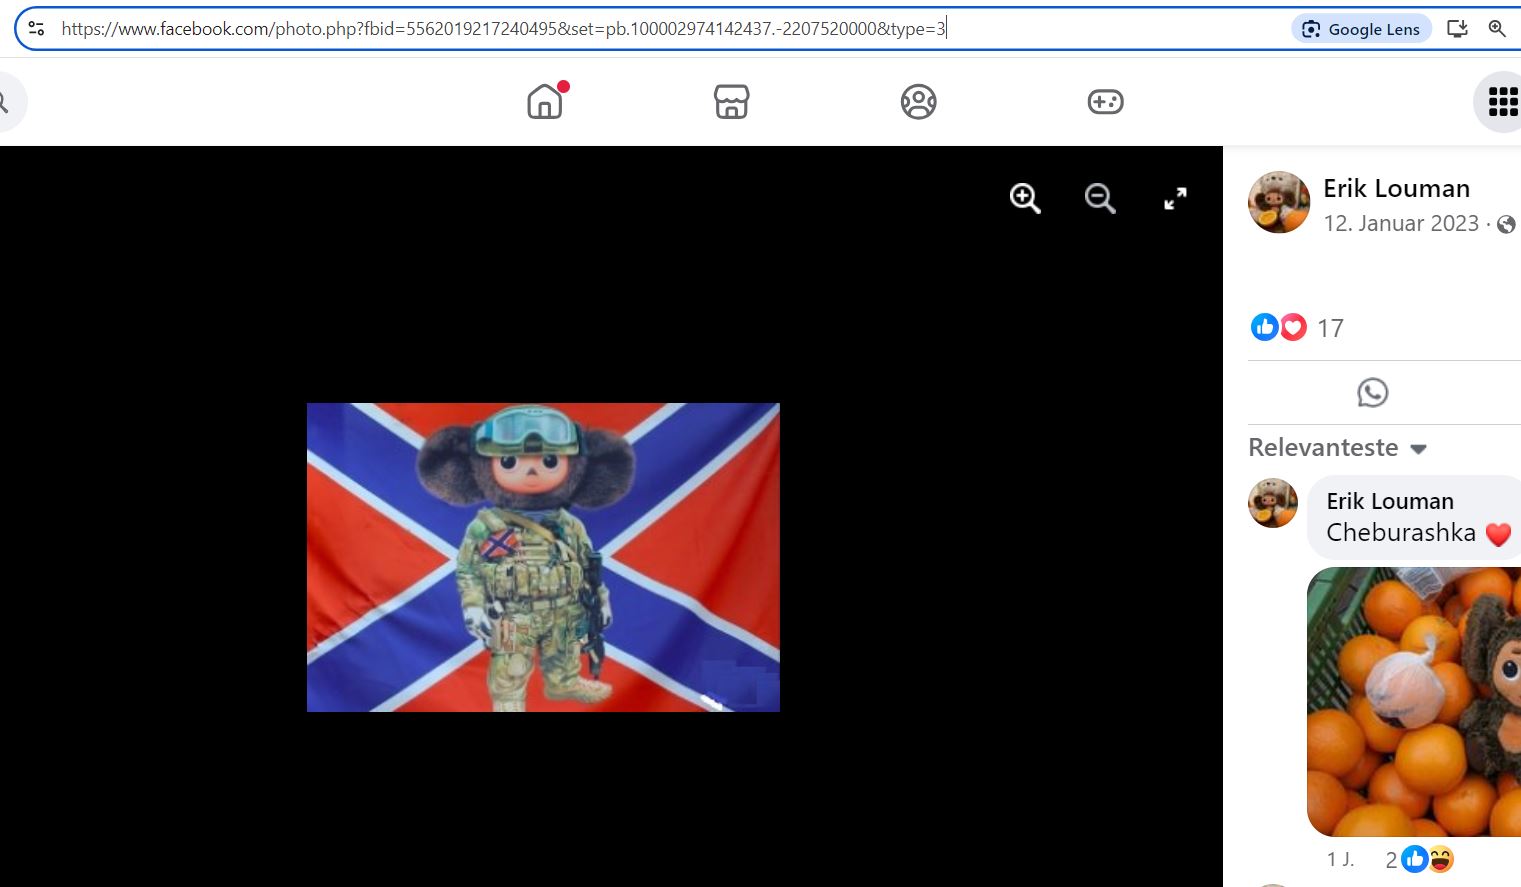Show the 17 reactions count list
Image resolution: width=1521 pixels, height=887 pixels.
coord(1330,328)
